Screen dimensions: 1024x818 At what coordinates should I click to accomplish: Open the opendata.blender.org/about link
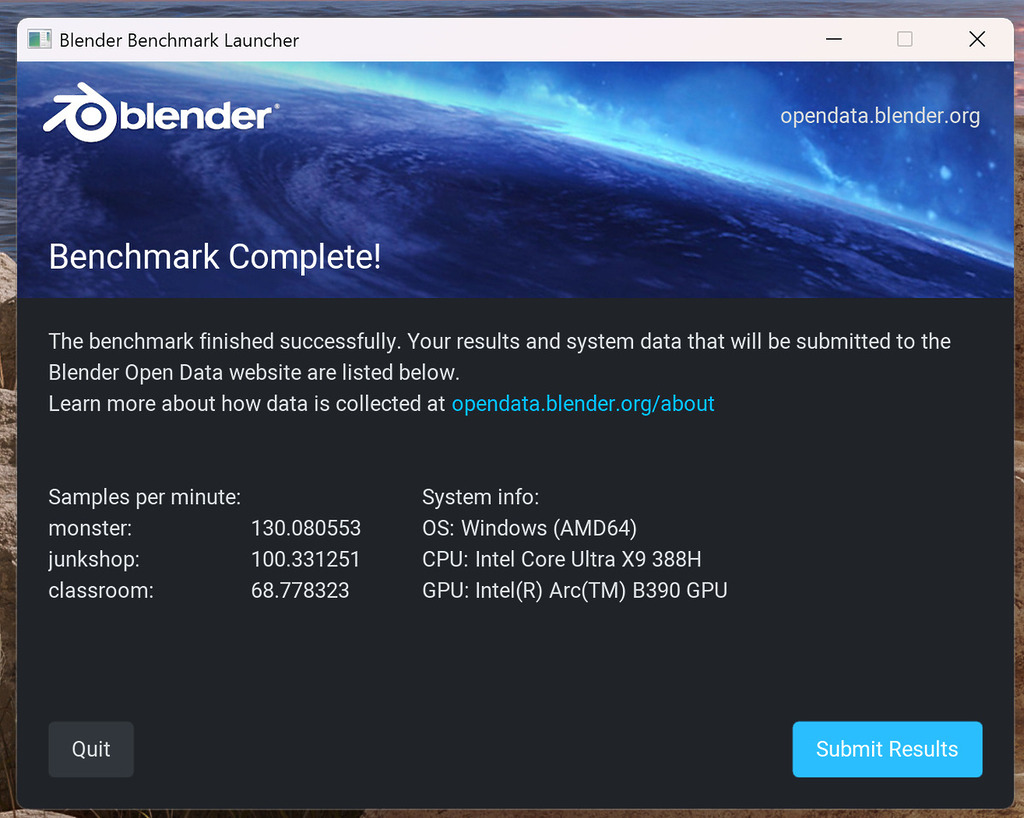583,403
